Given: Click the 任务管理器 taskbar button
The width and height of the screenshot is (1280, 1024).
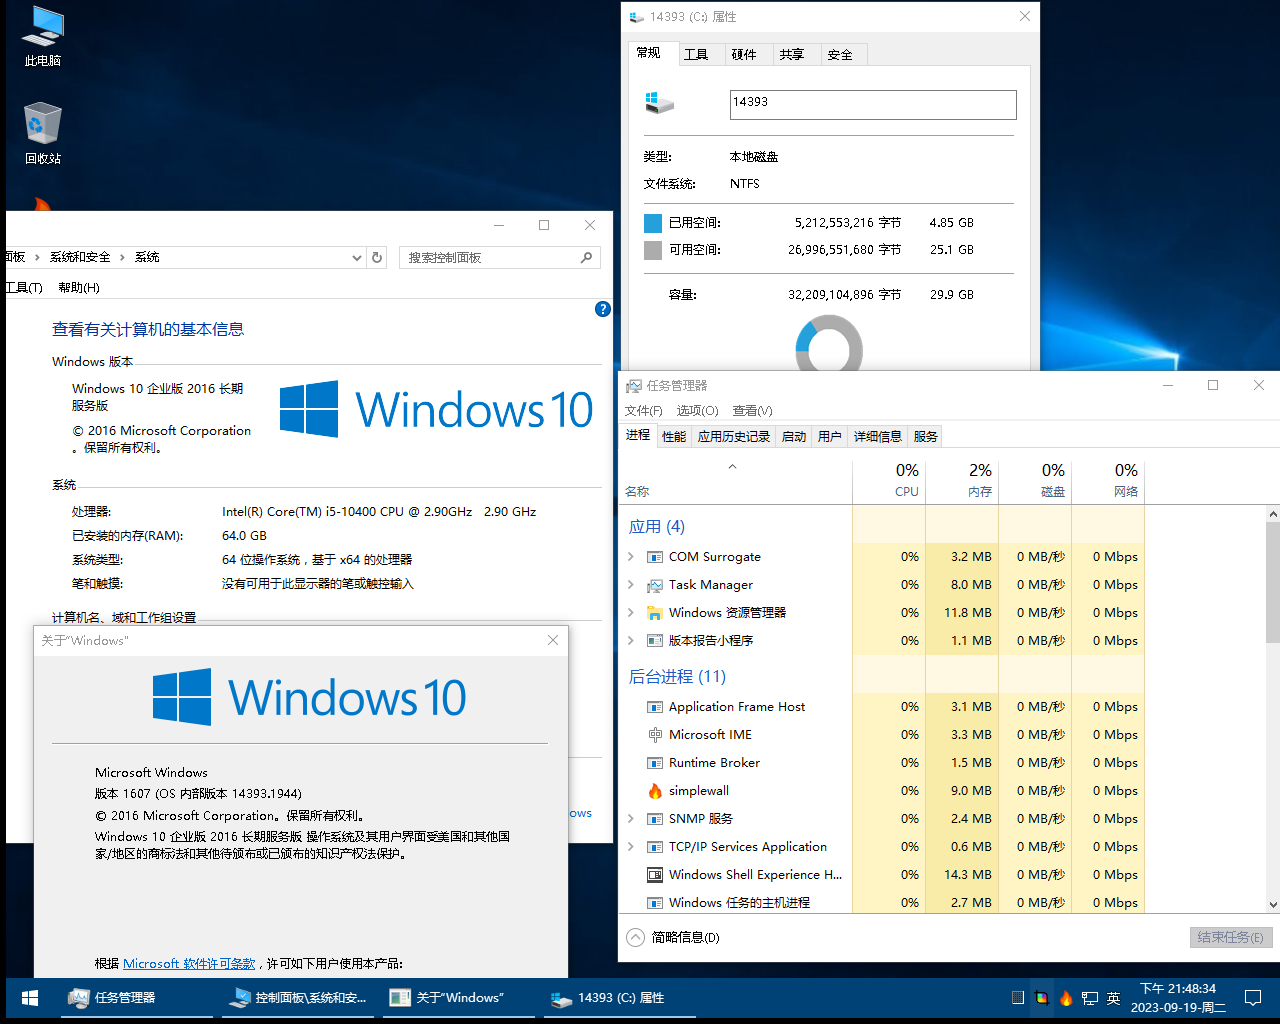Looking at the screenshot, I should (137, 998).
